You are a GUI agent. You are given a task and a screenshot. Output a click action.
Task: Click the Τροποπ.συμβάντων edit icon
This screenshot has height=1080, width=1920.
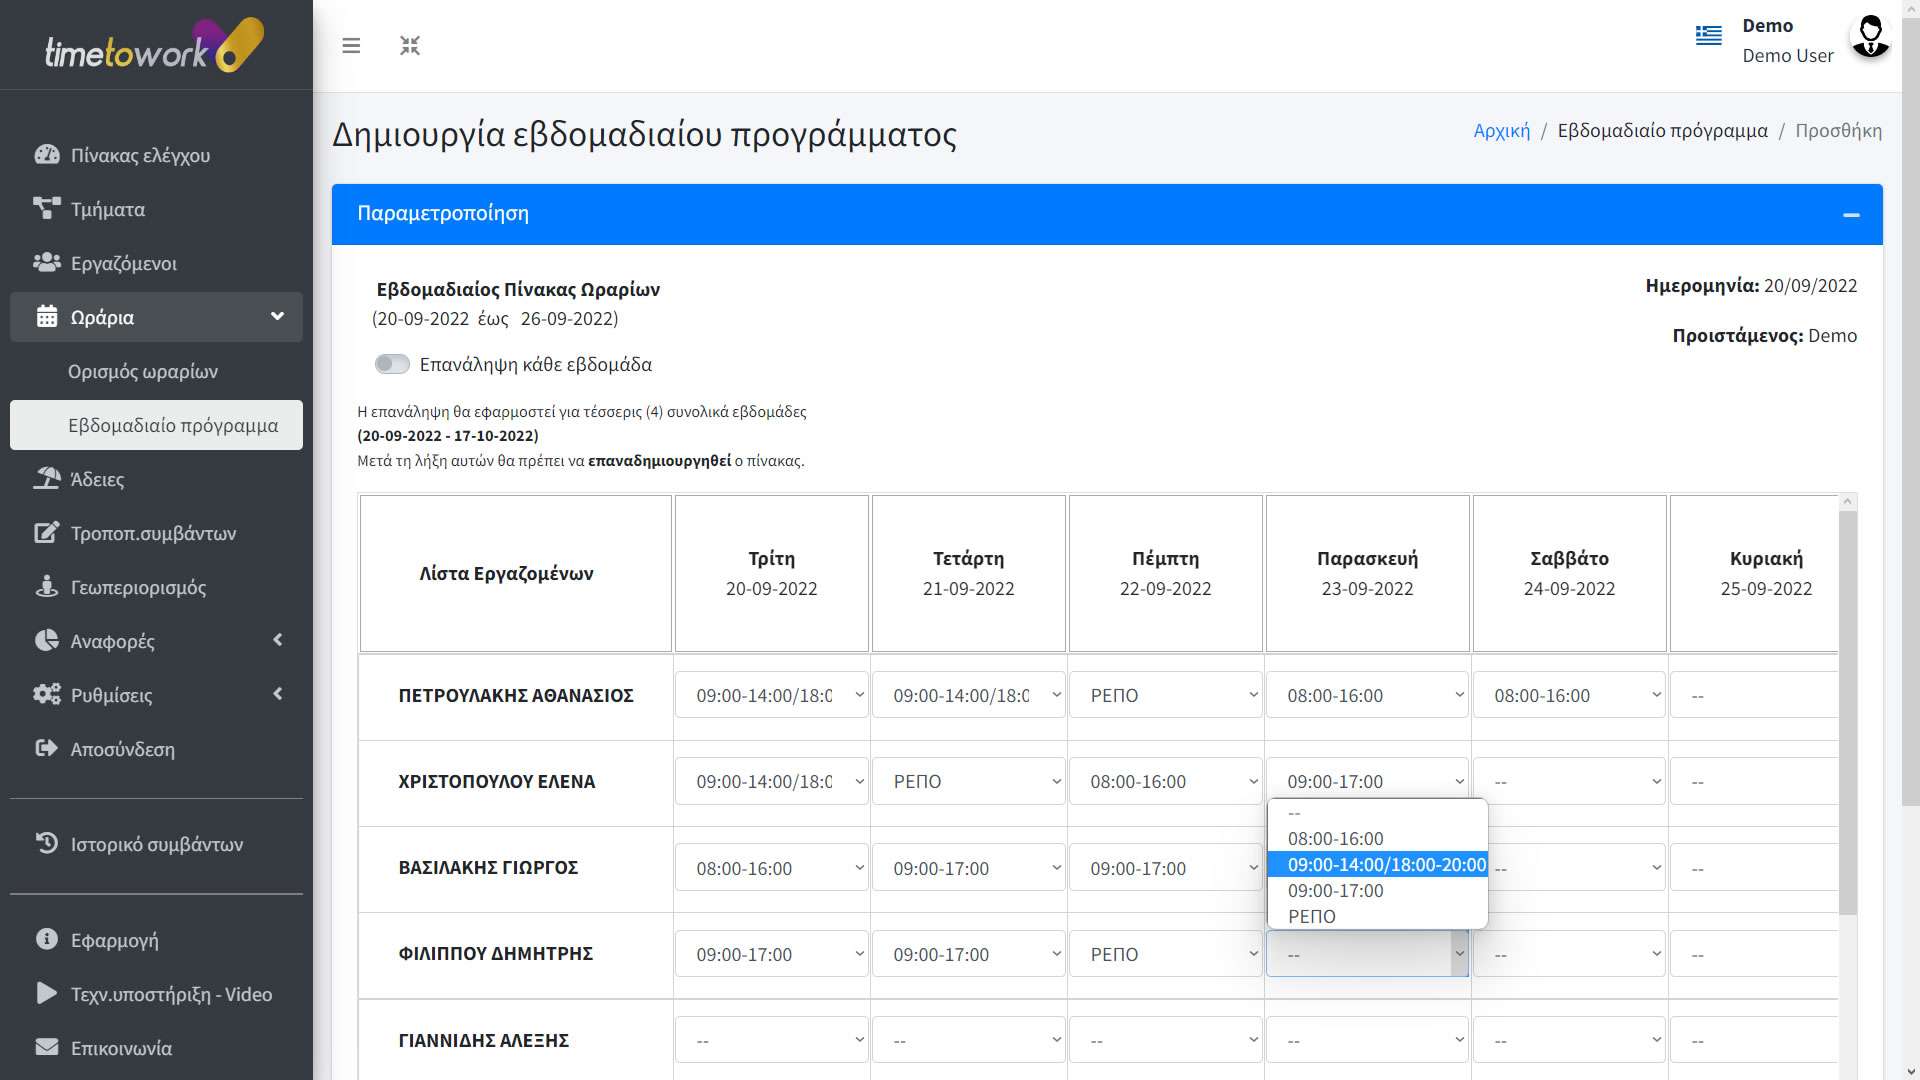tap(46, 533)
